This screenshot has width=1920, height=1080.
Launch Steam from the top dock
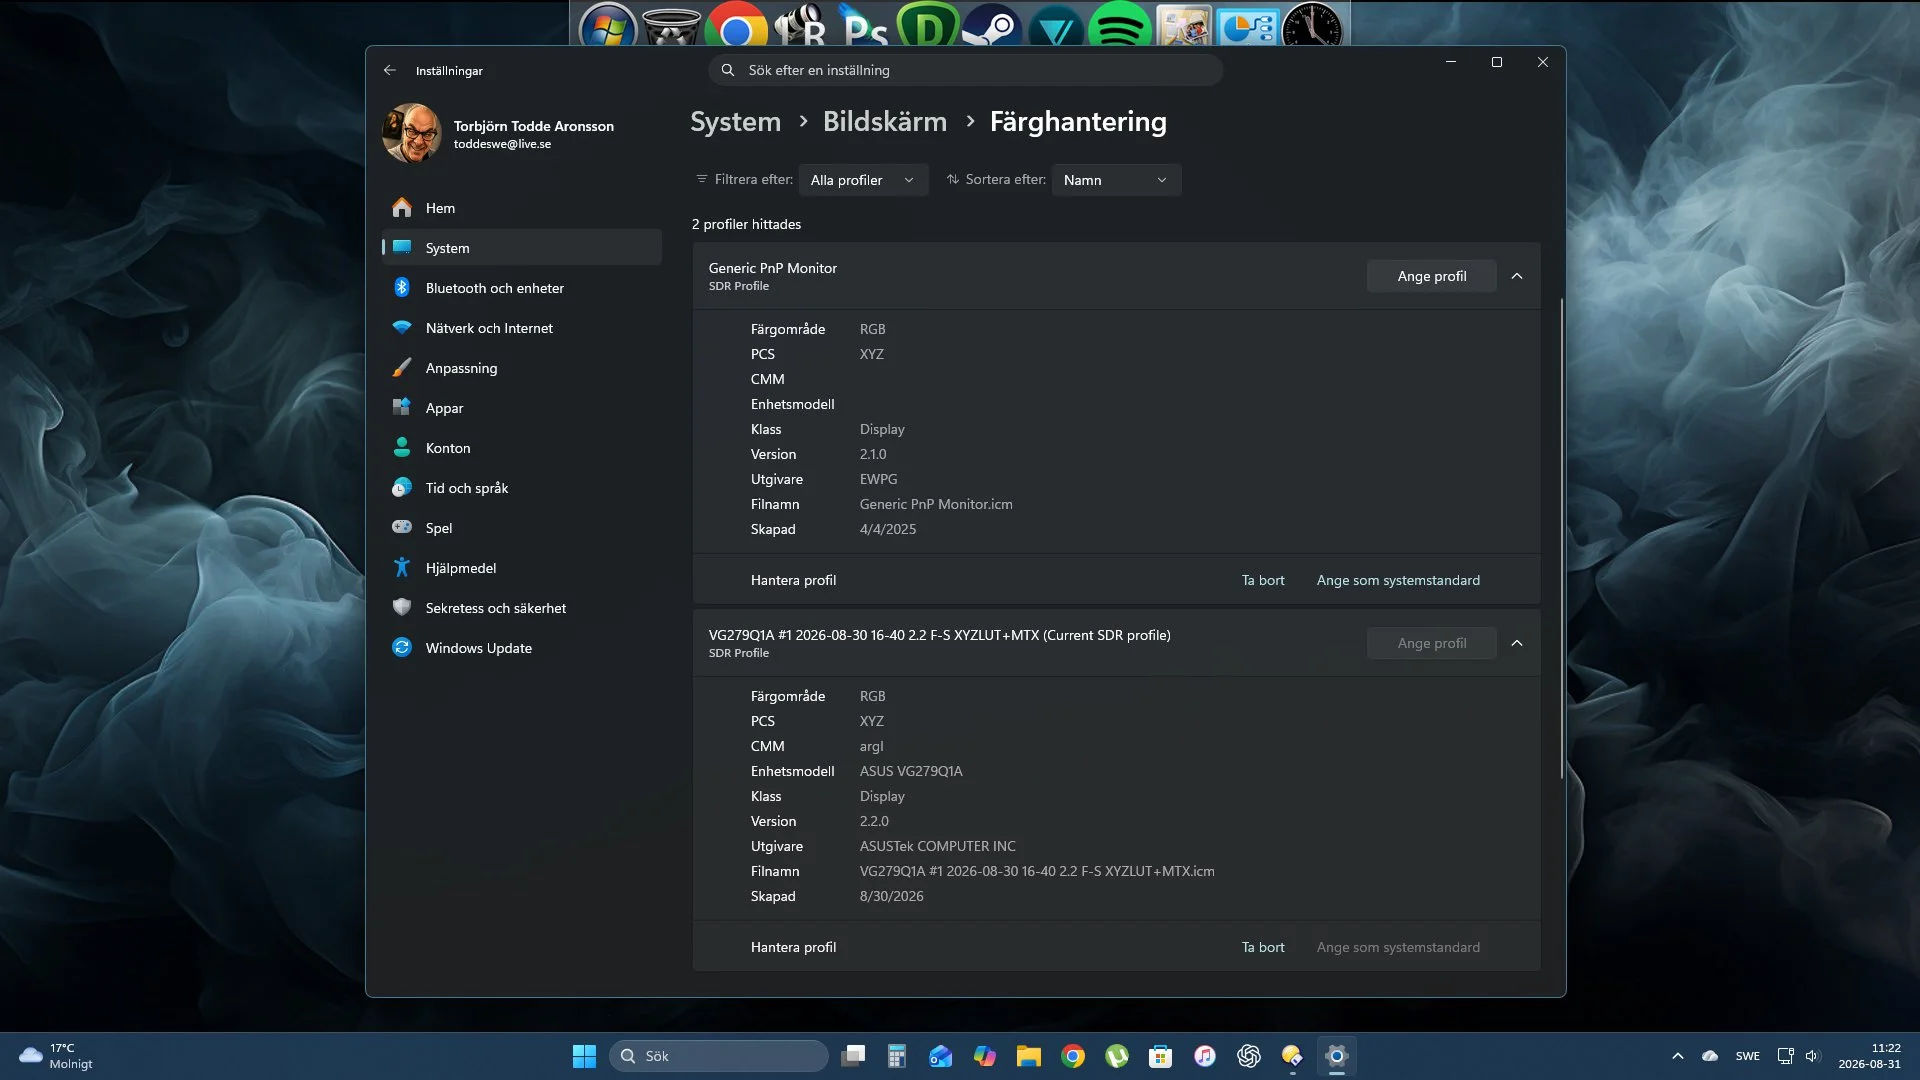[991, 25]
